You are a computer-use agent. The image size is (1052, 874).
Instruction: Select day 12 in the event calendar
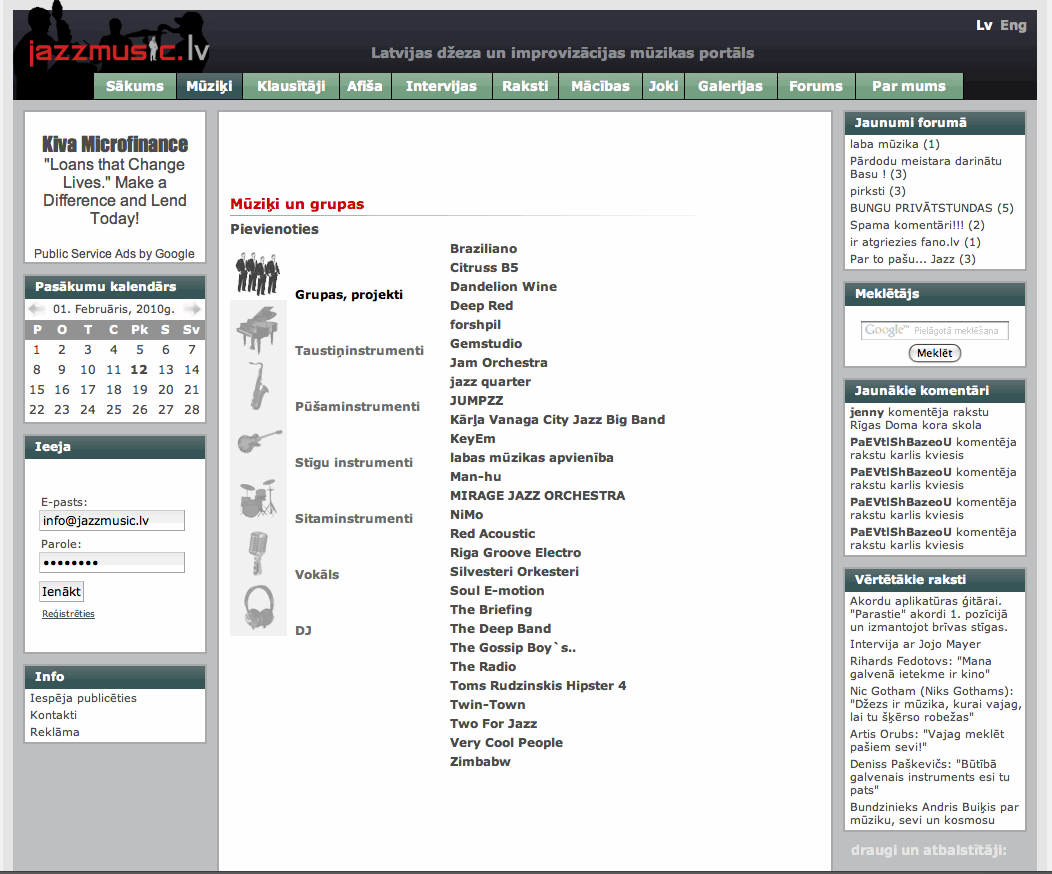139,370
